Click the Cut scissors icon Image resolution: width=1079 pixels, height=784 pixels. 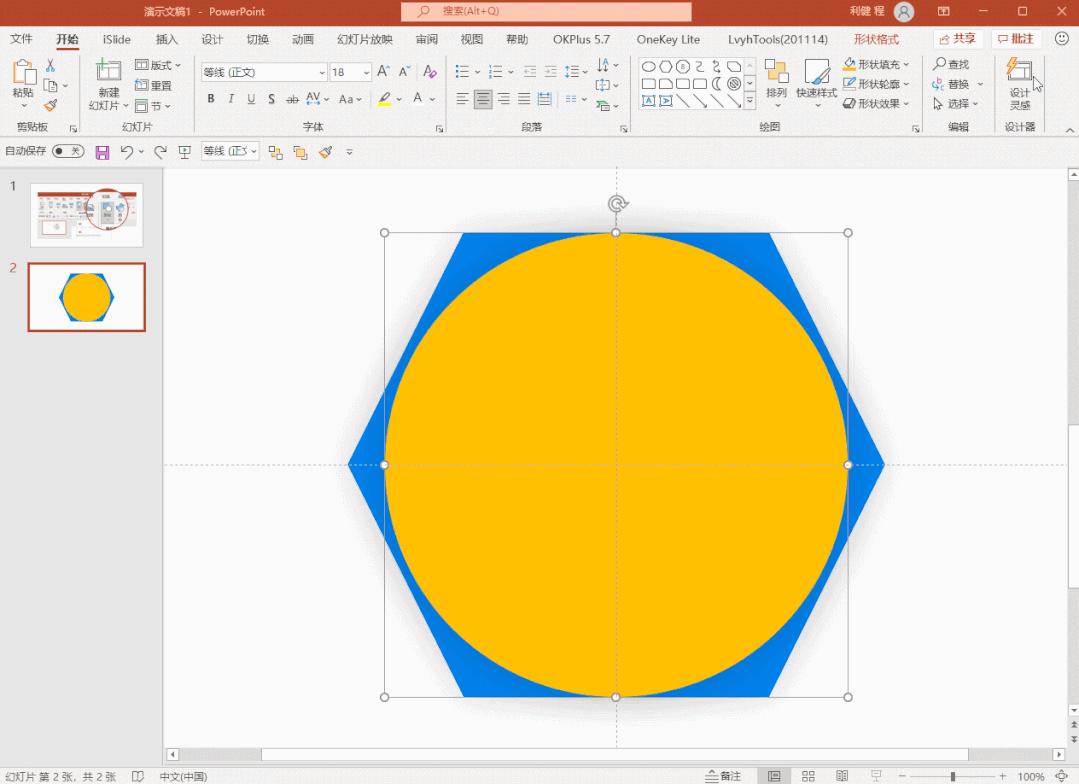coord(50,66)
